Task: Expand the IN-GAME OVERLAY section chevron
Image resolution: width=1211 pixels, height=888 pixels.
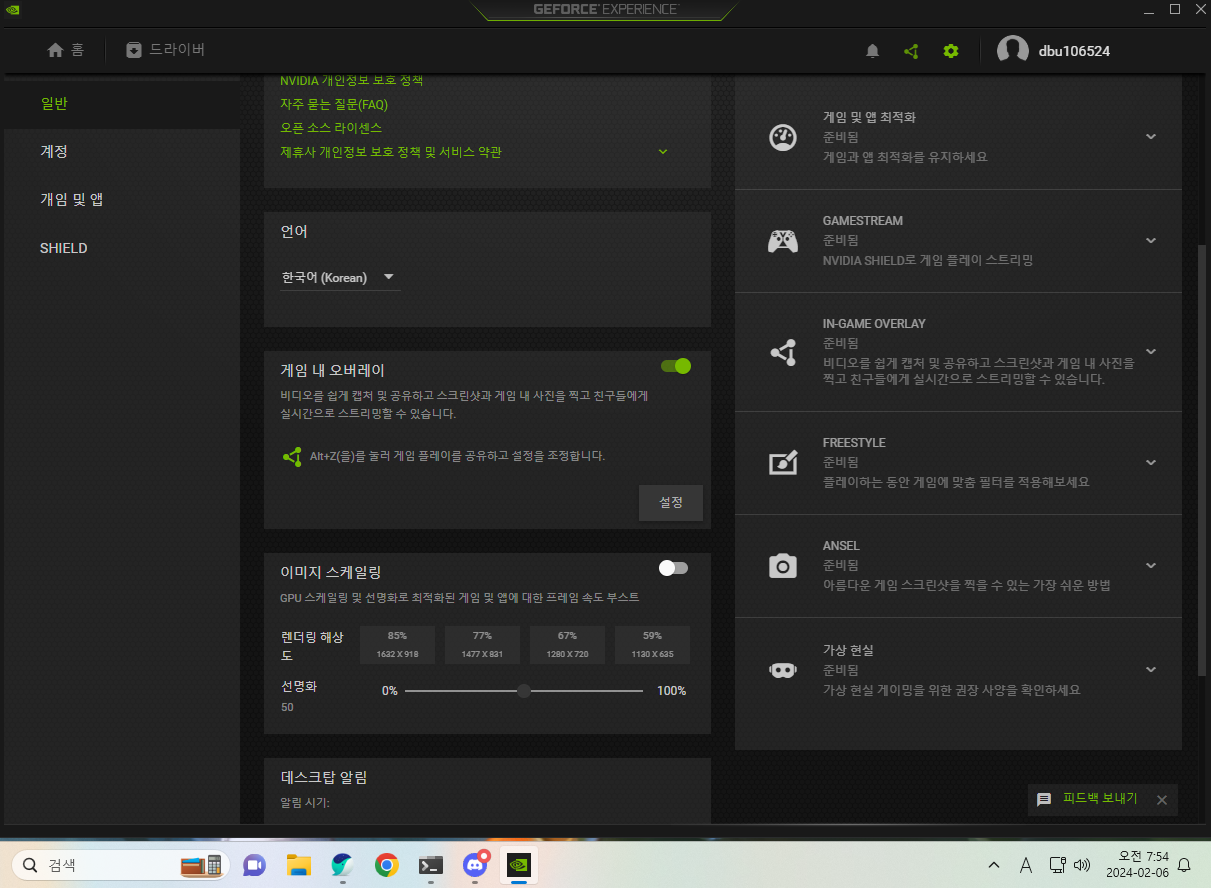Action: pos(1151,352)
